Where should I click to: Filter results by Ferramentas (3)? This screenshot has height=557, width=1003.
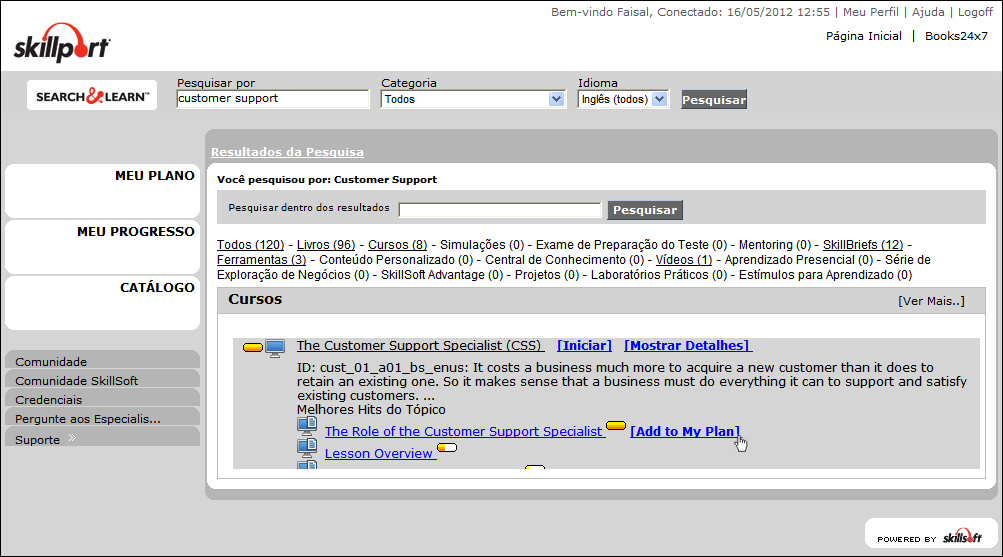tap(262, 260)
